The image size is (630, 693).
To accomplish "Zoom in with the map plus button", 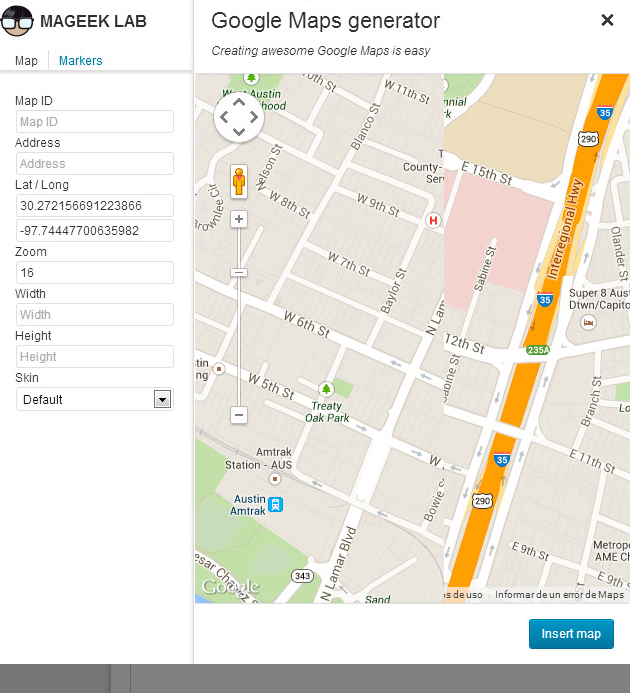I will [x=239, y=219].
